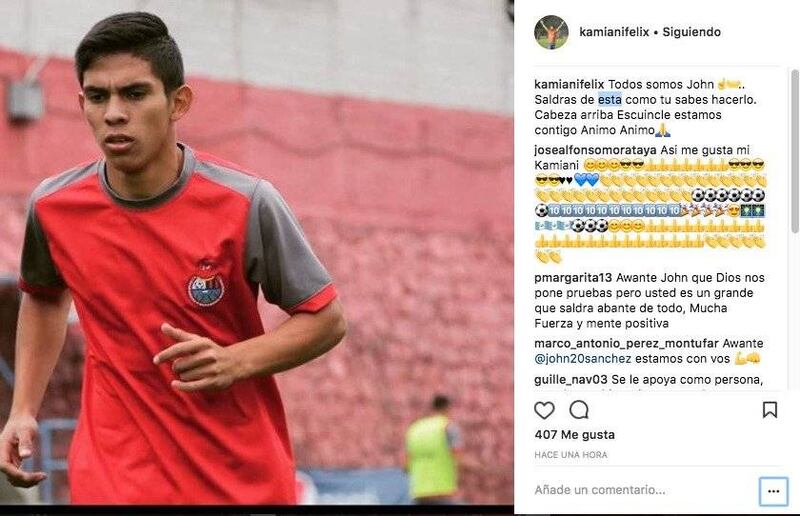Open the marco_antonio_perez_montufar commenter profile
This screenshot has width=800, height=516.
click(627, 344)
